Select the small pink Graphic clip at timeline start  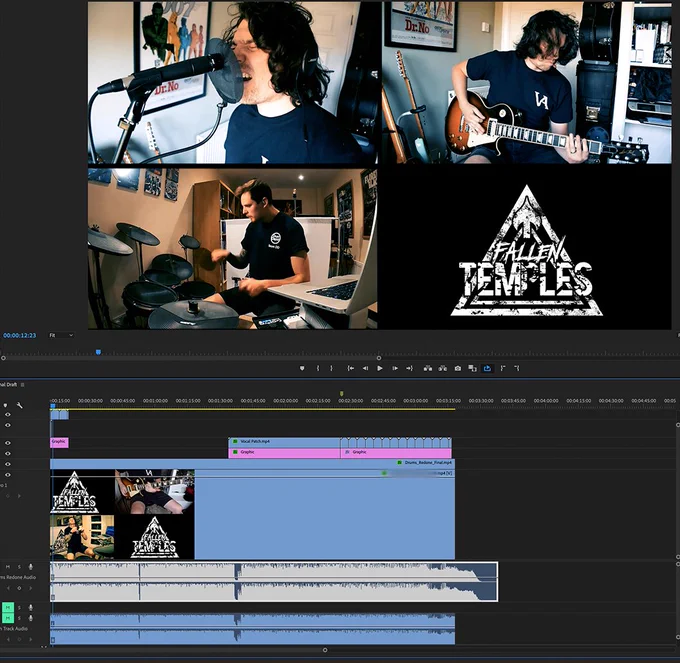[x=59, y=442]
